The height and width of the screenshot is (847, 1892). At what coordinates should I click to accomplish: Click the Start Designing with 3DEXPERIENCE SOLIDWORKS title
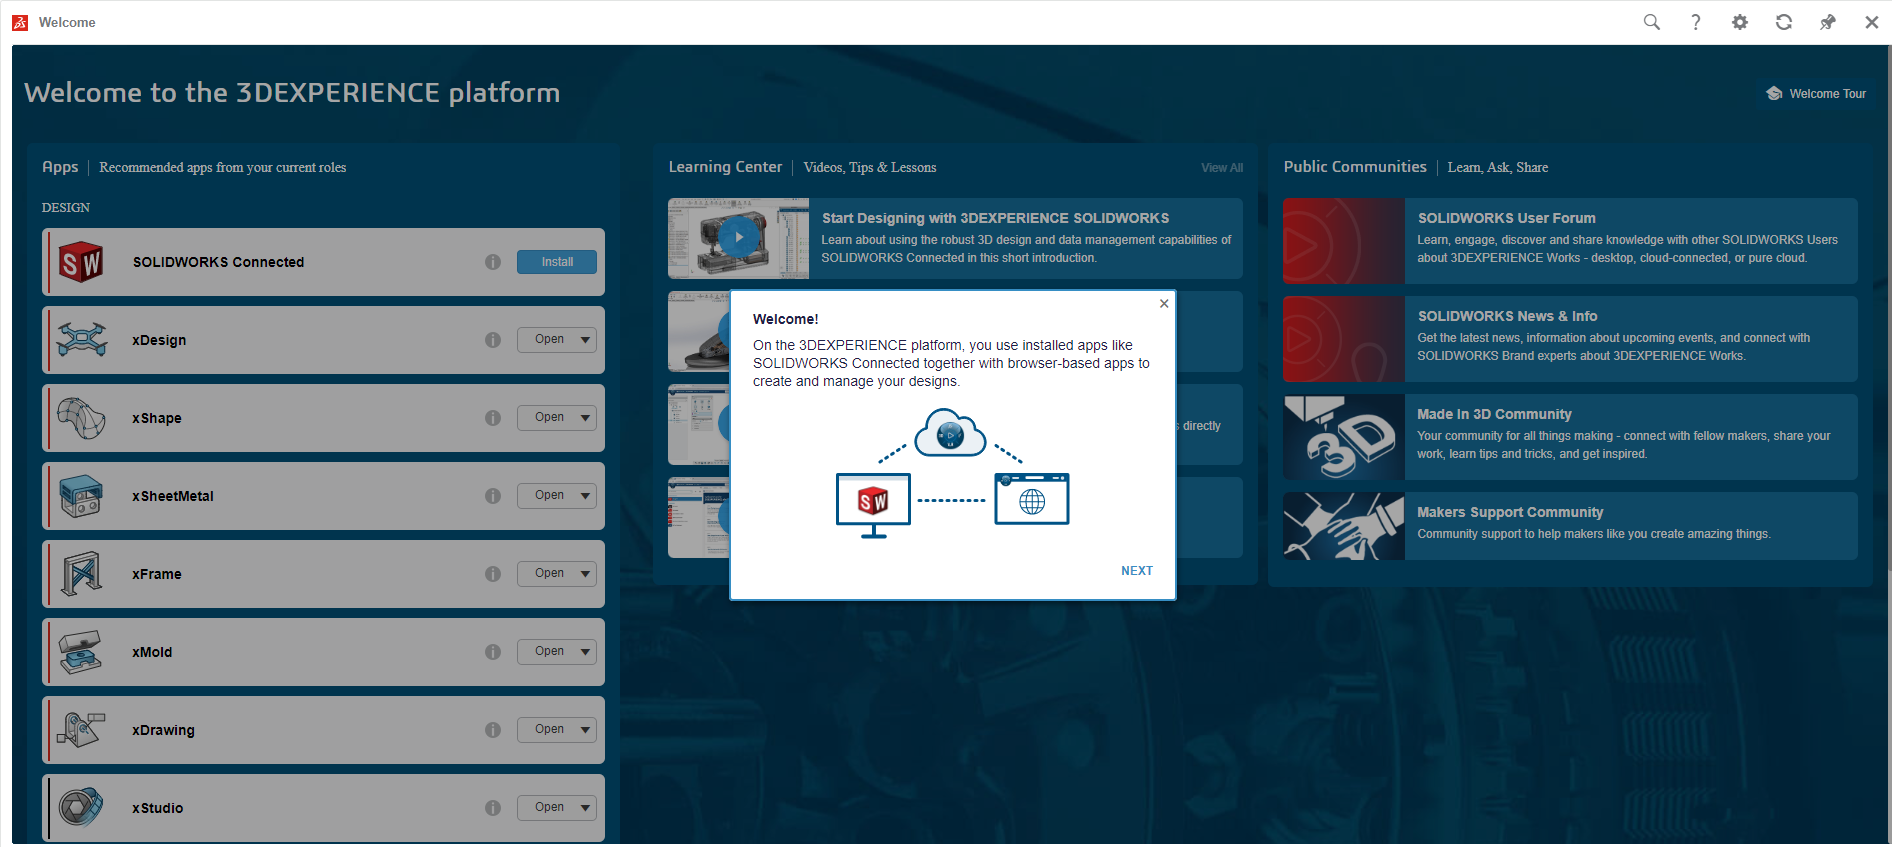click(x=995, y=218)
